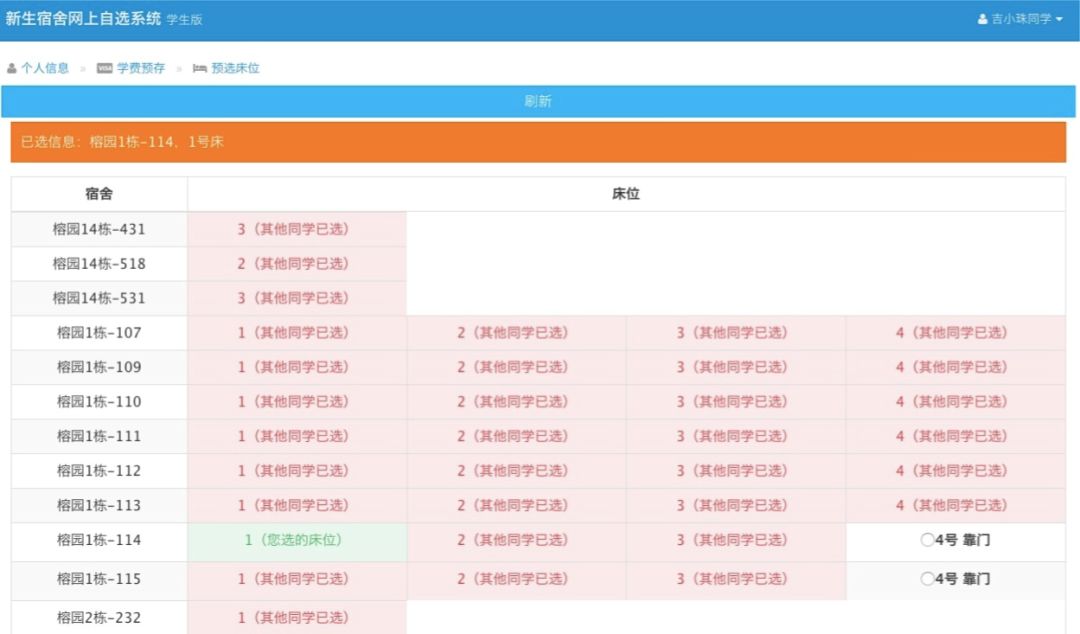
Task: Click bed 1（其他同学已选）in 榕园2栋-232
Action: coord(297,617)
